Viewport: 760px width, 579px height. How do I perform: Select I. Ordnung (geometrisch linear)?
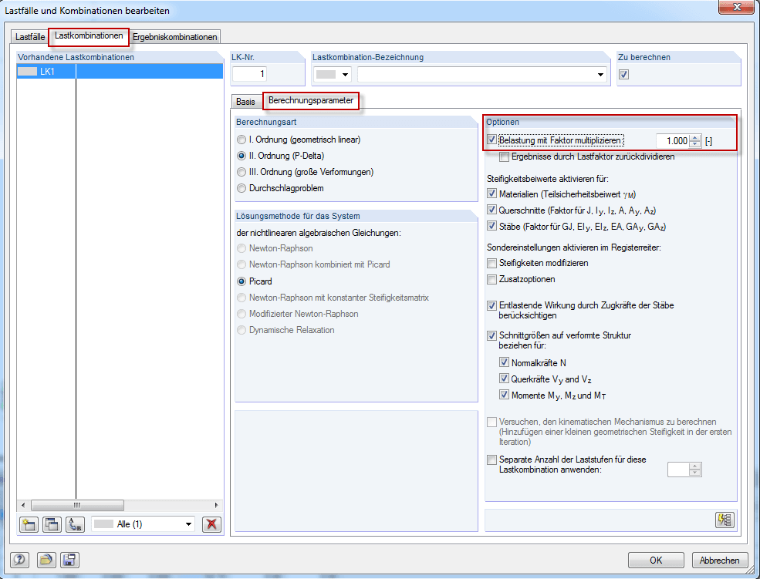point(241,140)
